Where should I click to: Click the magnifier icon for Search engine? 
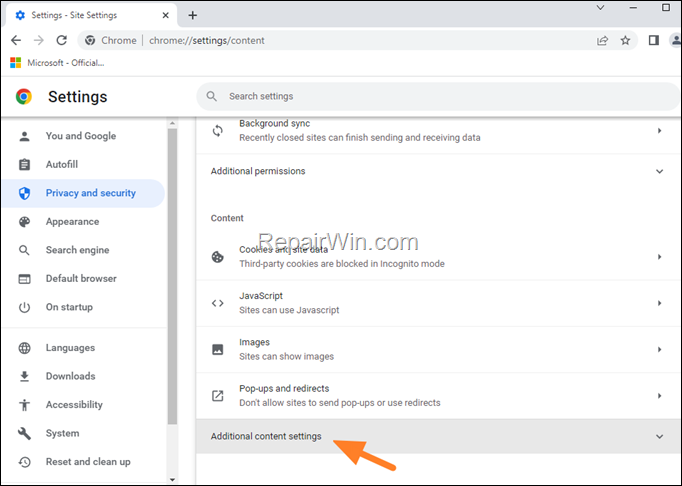click(x=24, y=250)
